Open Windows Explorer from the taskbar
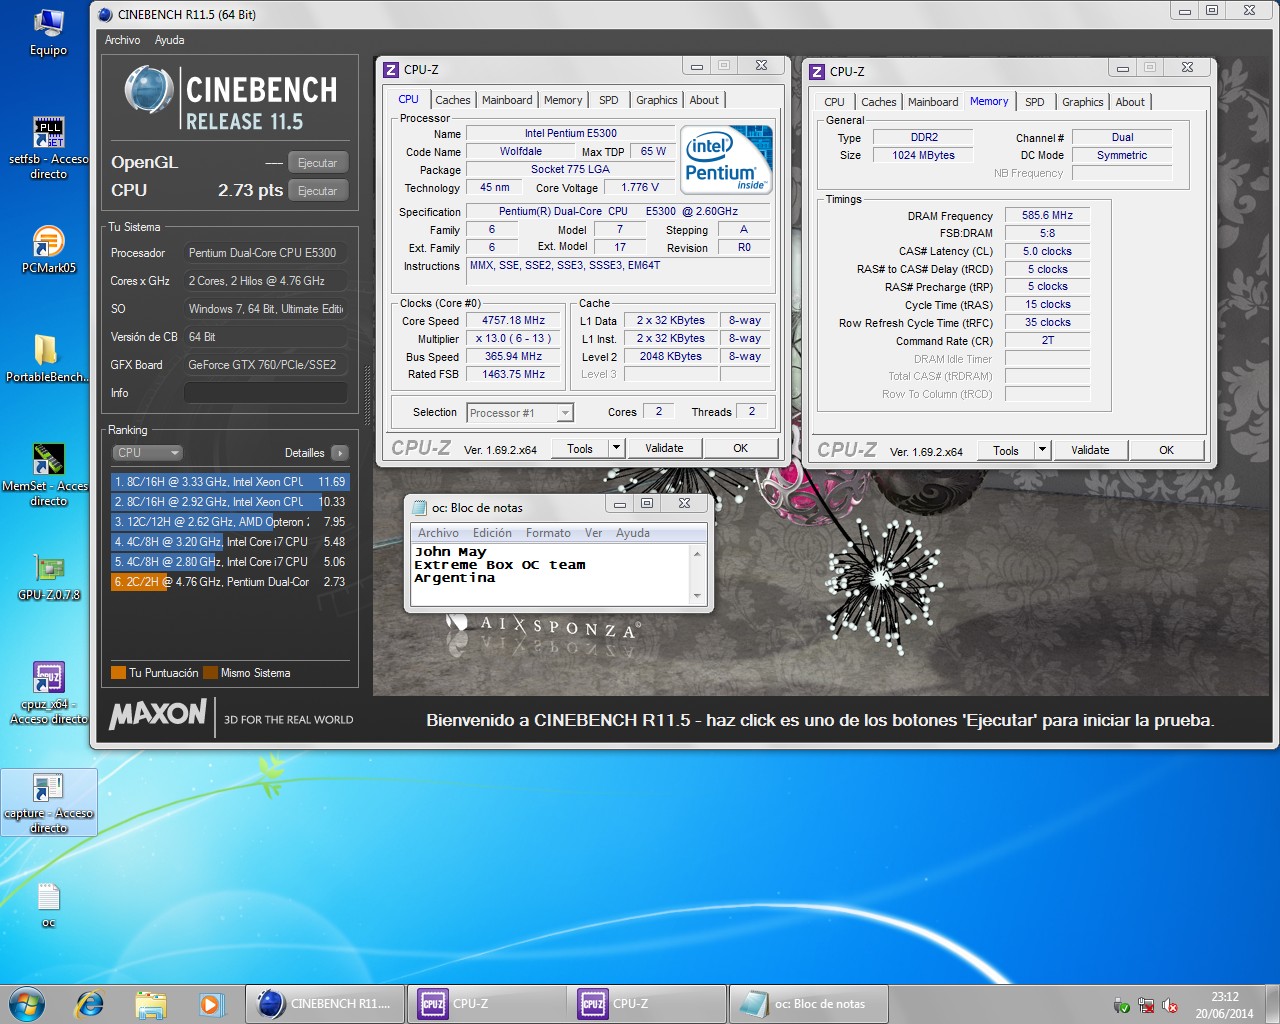Viewport: 1280px width, 1024px height. coord(150,1003)
